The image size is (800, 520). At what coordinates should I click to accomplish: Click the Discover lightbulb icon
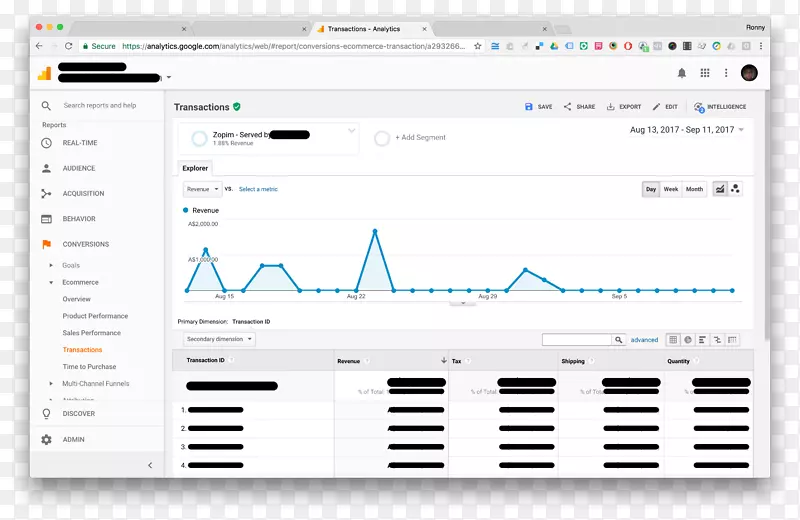(x=46, y=414)
